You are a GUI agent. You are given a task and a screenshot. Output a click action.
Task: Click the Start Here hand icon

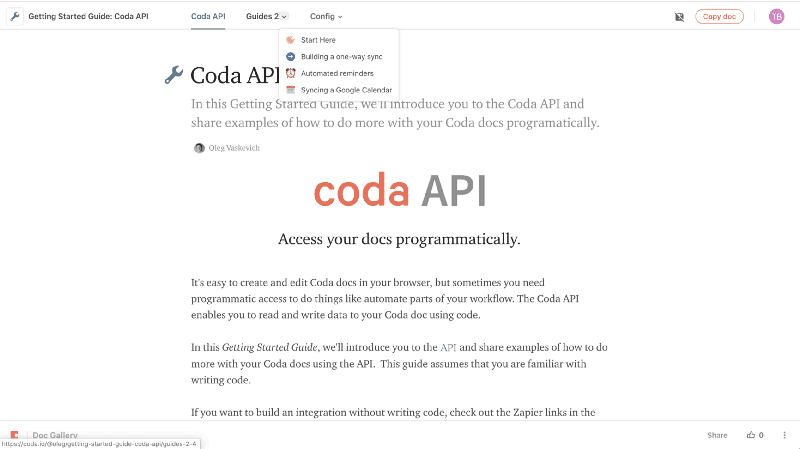pyautogui.click(x=290, y=40)
